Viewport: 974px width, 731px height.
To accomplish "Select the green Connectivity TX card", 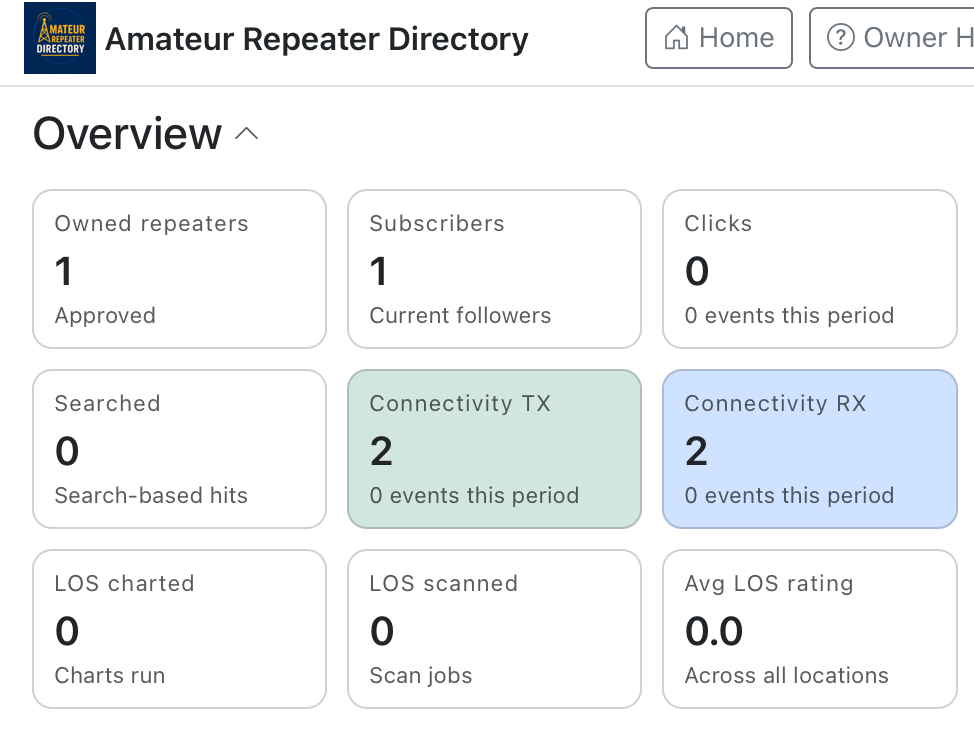I will [494, 449].
